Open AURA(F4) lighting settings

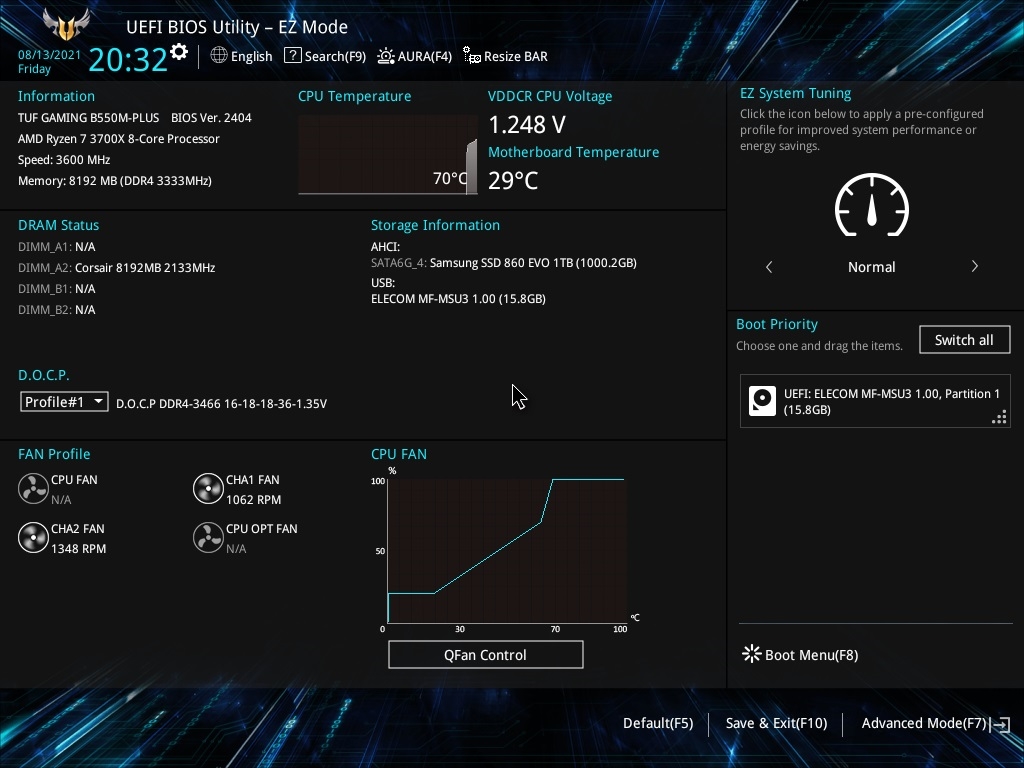pyautogui.click(x=415, y=56)
